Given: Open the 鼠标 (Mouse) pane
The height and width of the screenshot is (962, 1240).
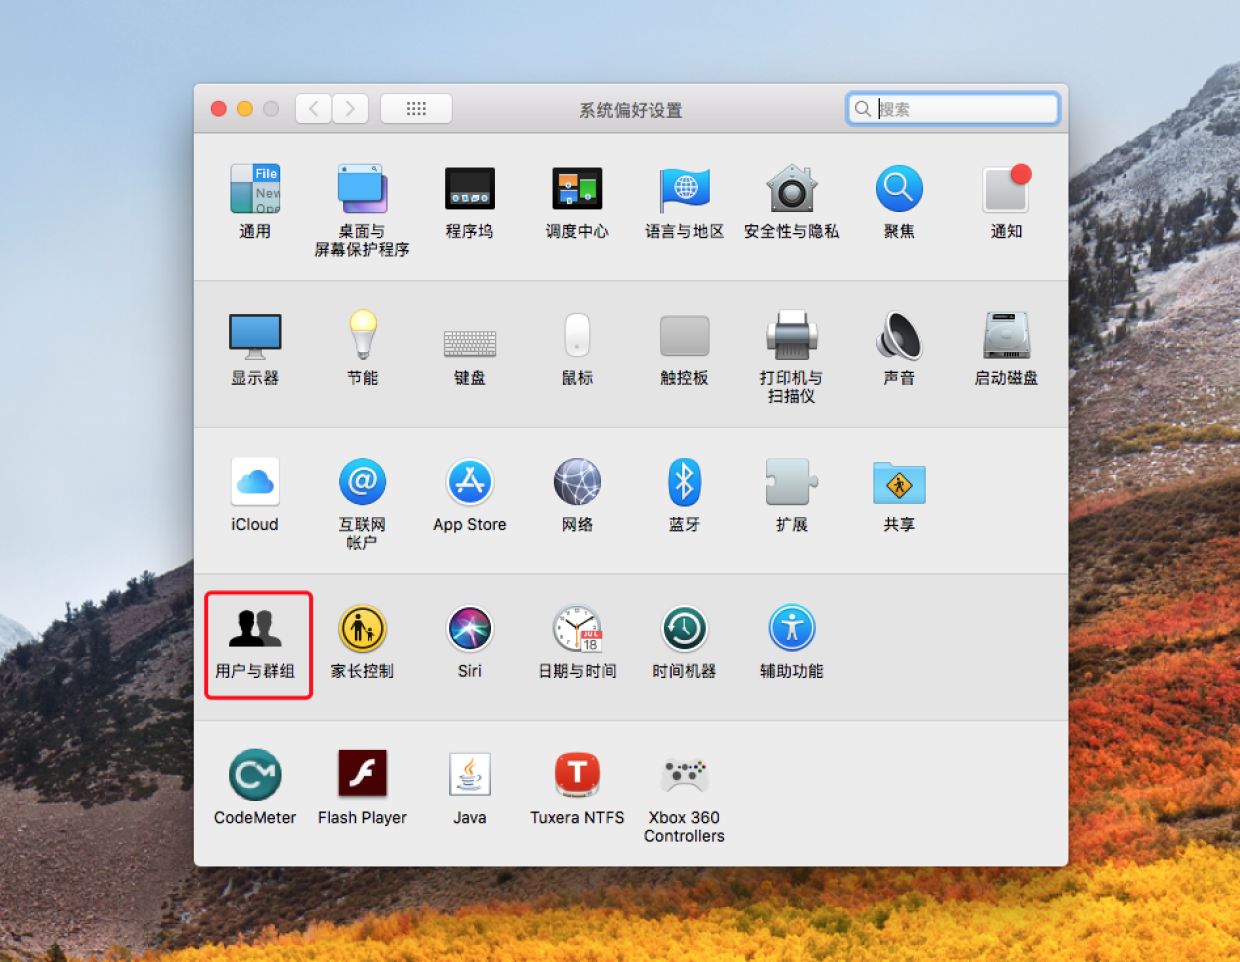Looking at the screenshot, I should click(x=577, y=348).
